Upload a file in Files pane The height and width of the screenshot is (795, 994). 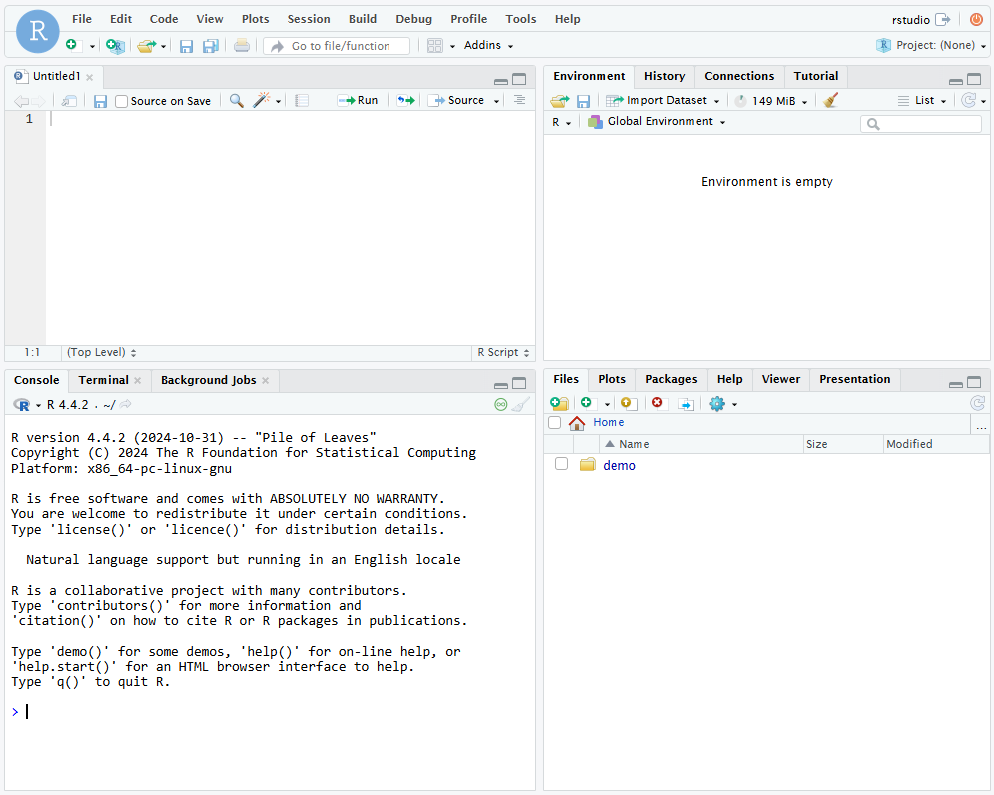pos(628,404)
